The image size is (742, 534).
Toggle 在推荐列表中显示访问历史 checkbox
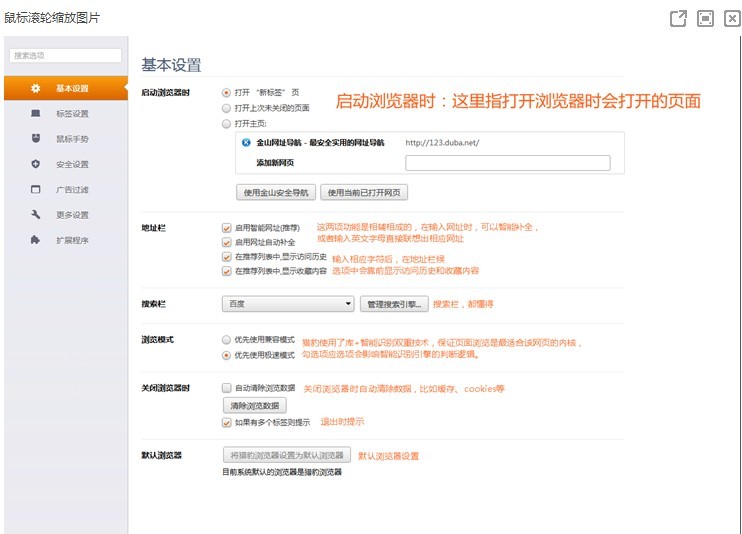point(227,257)
